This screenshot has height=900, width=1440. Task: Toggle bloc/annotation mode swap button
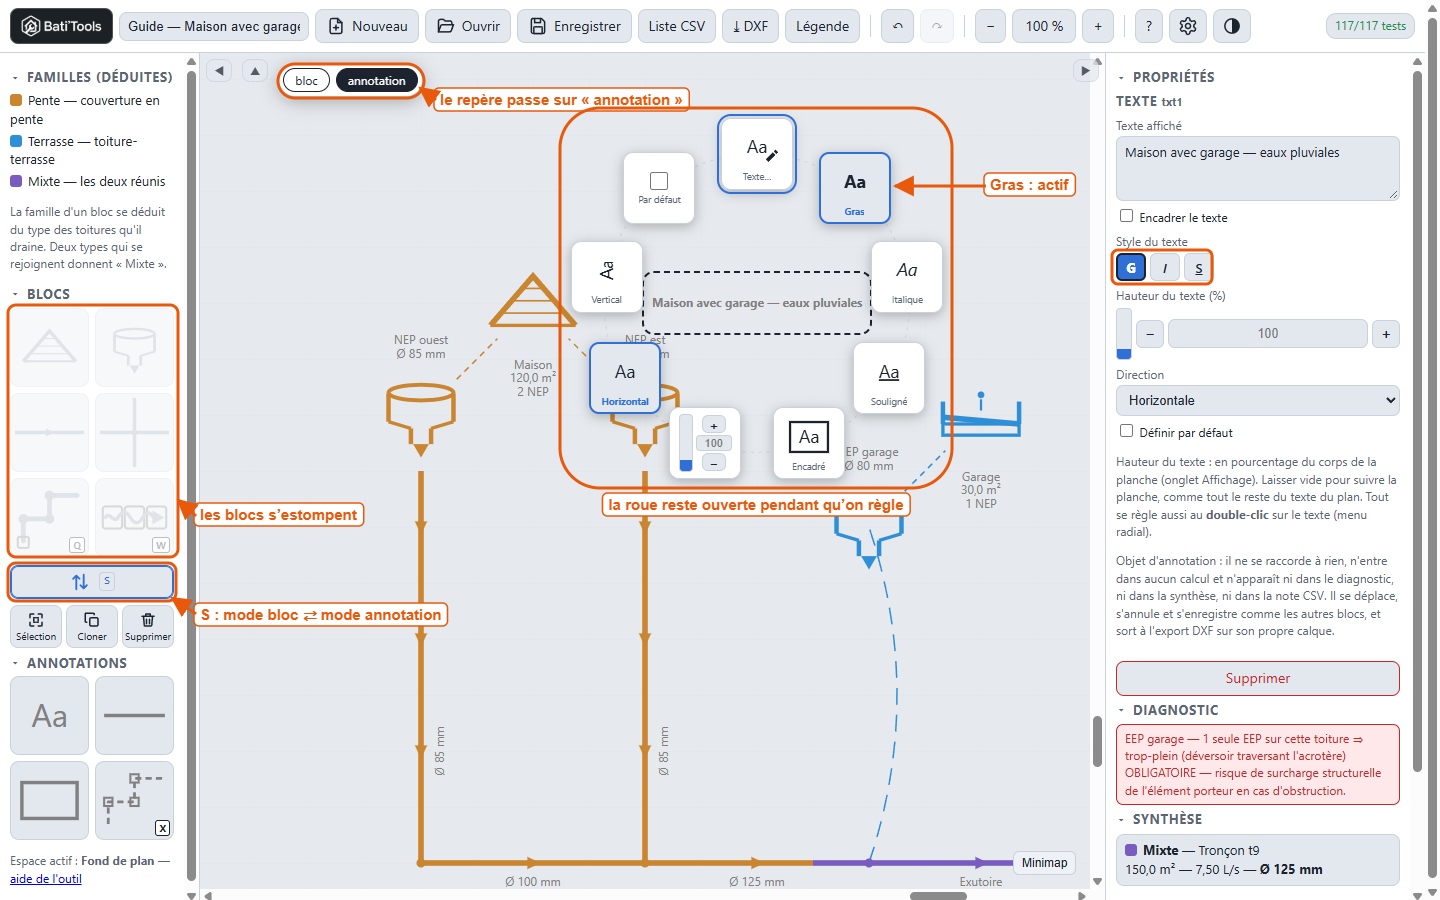(92, 581)
